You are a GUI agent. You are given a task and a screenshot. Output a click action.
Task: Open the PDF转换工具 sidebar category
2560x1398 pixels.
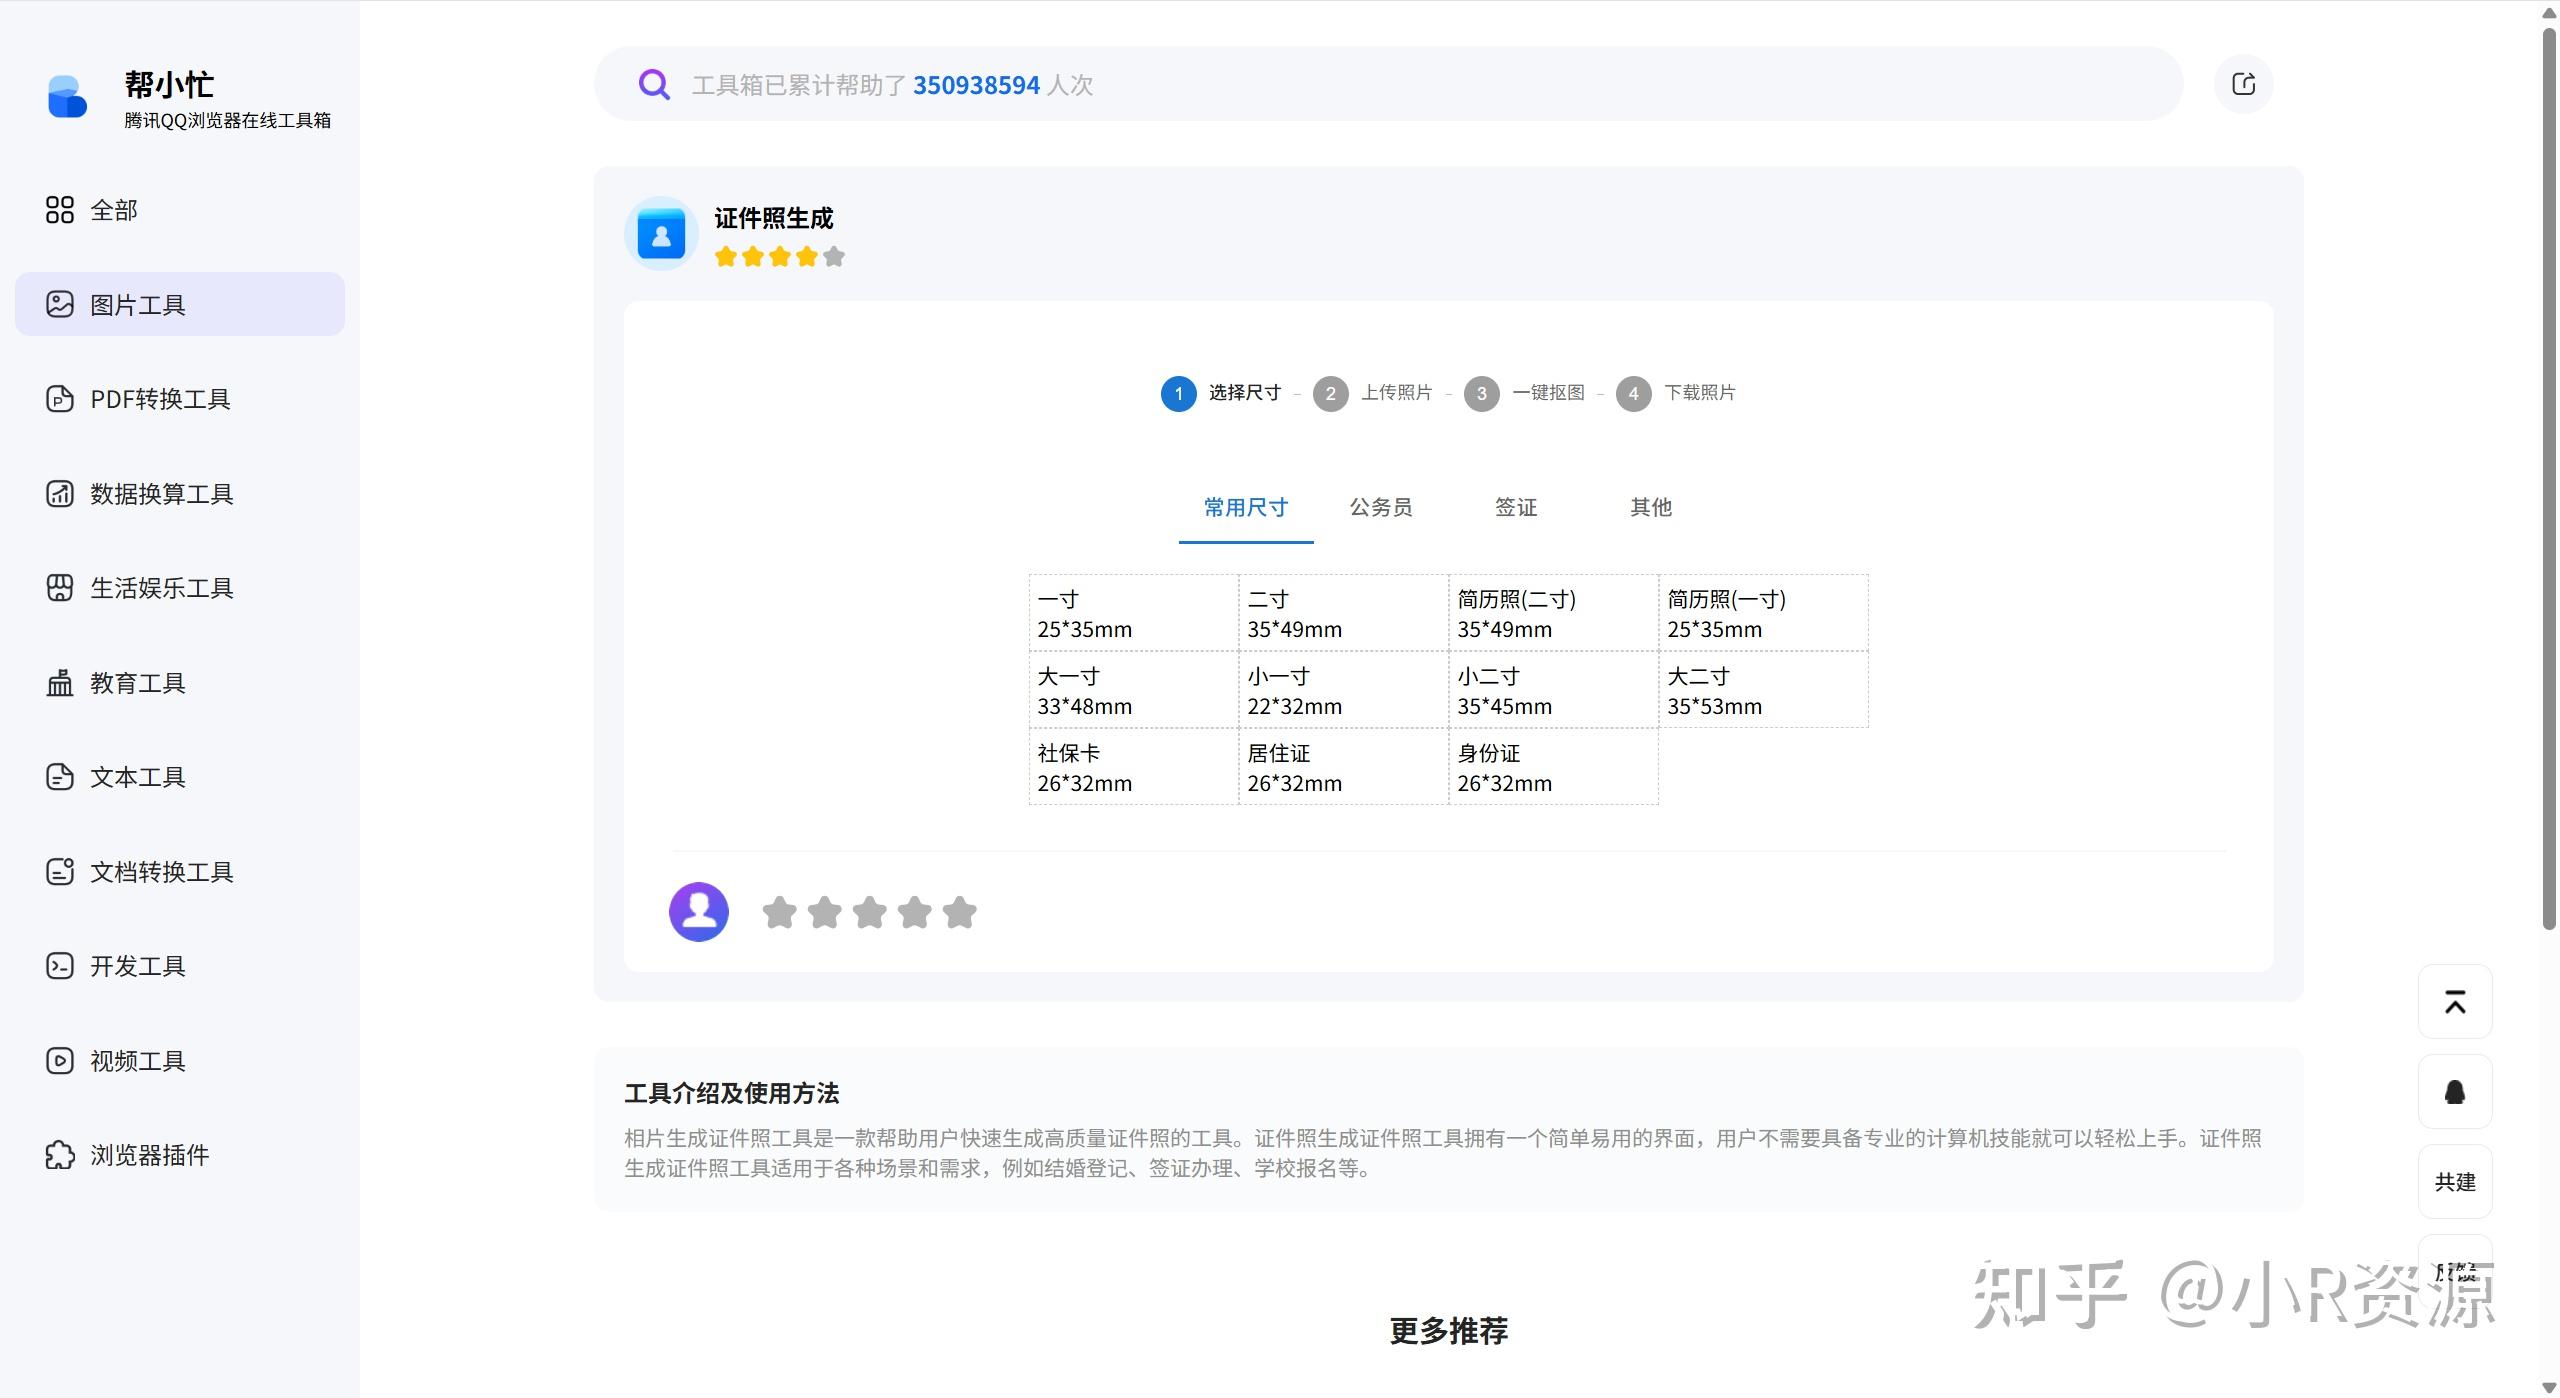tap(160, 399)
